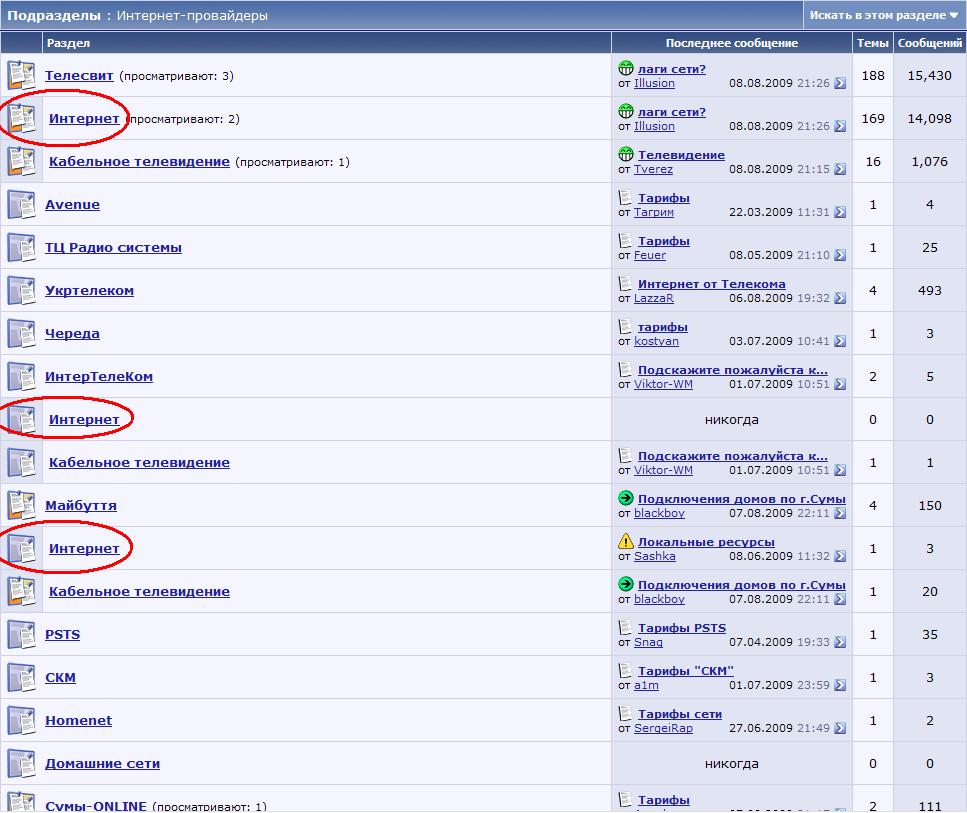
Task: Click the forum icon next to Avenue
Action: click(21, 204)
